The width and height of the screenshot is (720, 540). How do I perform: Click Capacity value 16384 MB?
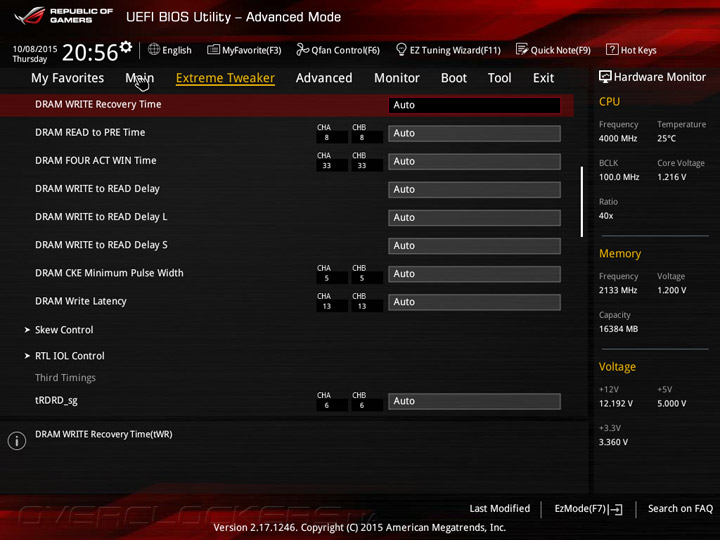pyautogui.click(x=619, y=329)
